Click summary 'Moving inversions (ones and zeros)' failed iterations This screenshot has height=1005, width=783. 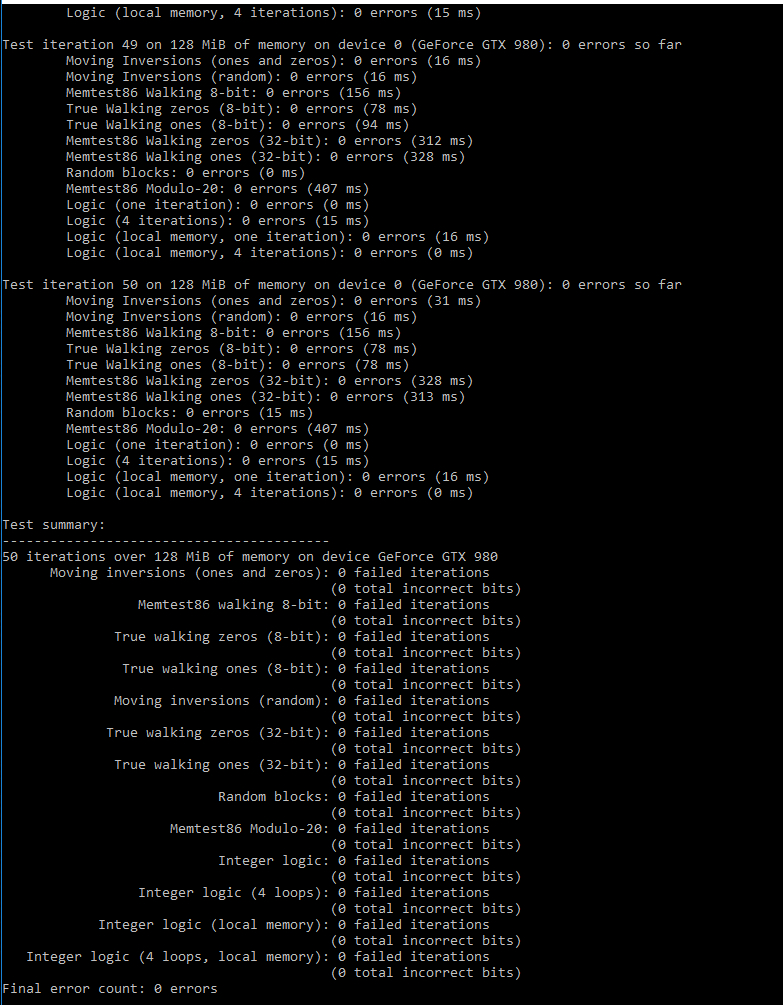tap(270, 573)
